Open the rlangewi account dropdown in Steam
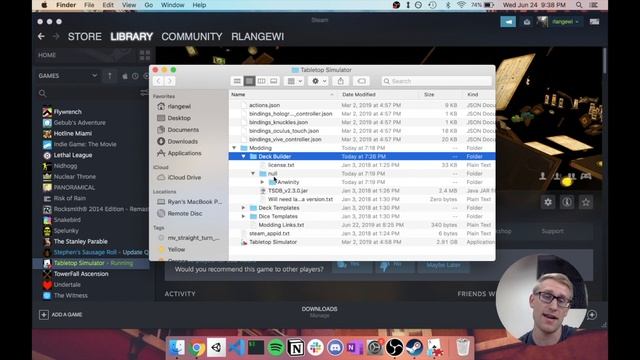This screenshot has height=360, width=640. [565, 22]
